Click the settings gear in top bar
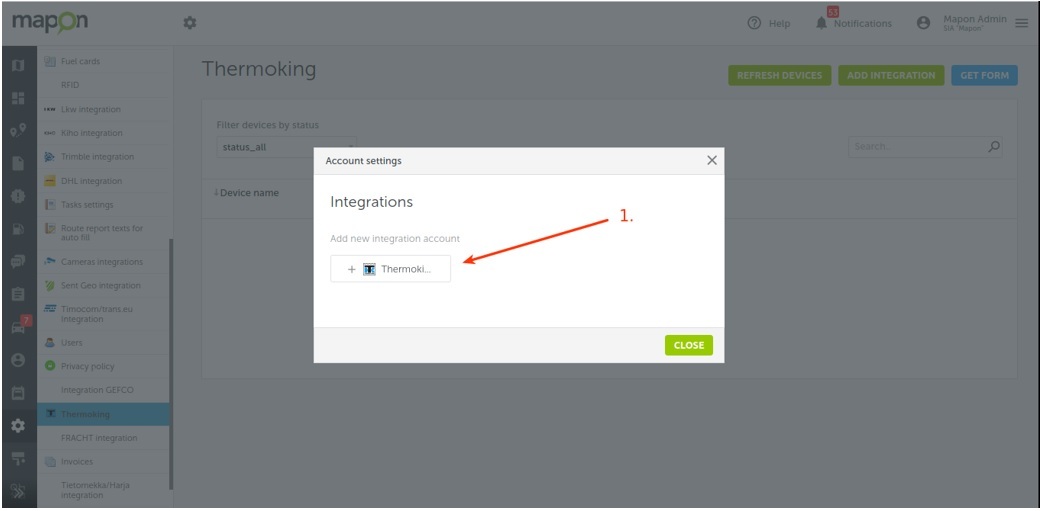Screen dimensions: 1044x511 (190, 23)
